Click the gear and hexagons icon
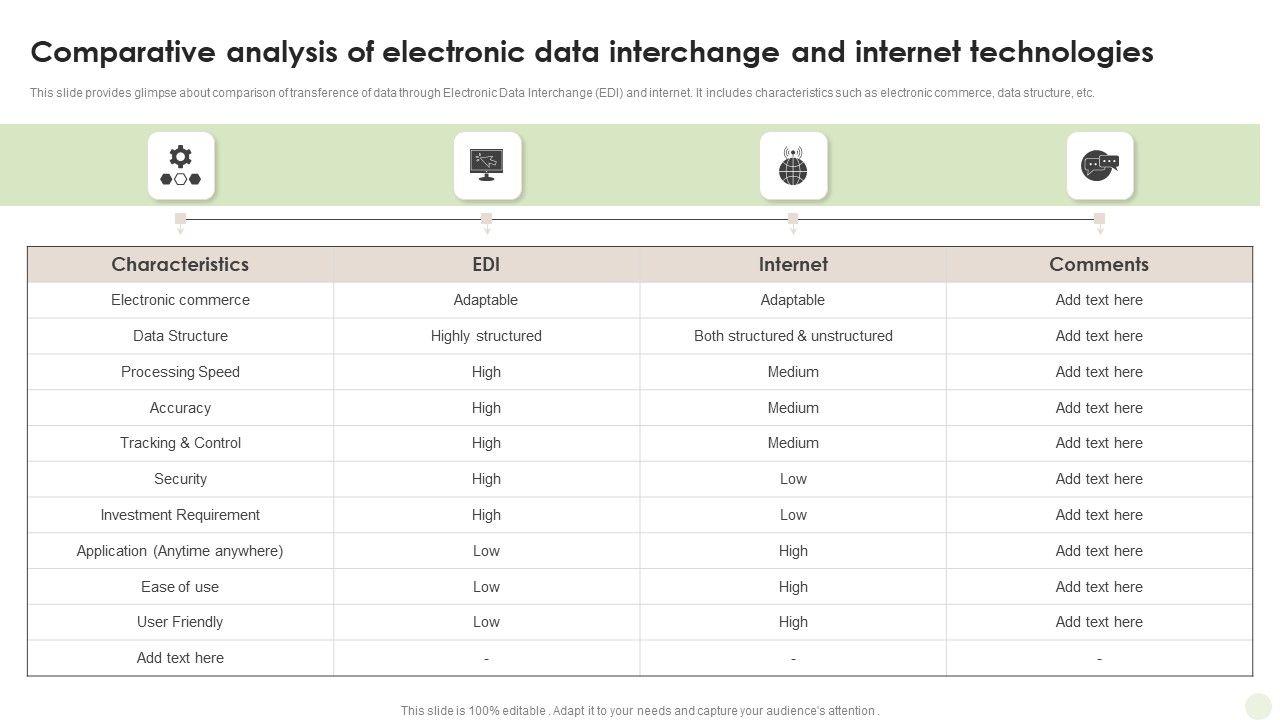Viewport: 1280px width, 720px height. pos(181,166)
